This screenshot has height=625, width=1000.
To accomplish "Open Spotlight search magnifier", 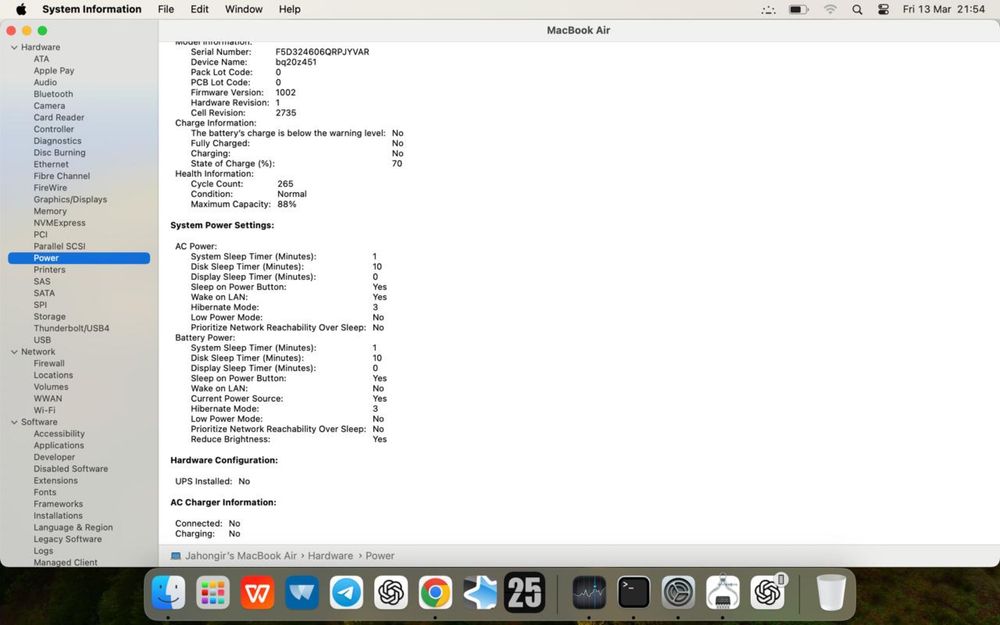I will pos(857,10).
